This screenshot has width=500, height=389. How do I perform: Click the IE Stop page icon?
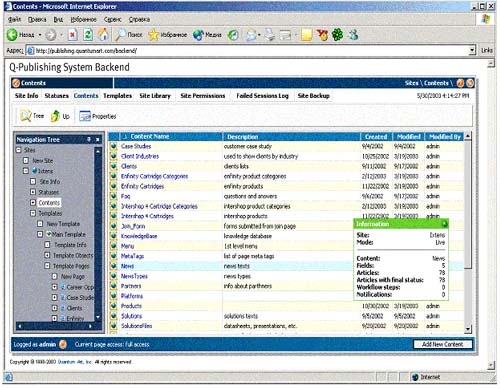[73, 35]
